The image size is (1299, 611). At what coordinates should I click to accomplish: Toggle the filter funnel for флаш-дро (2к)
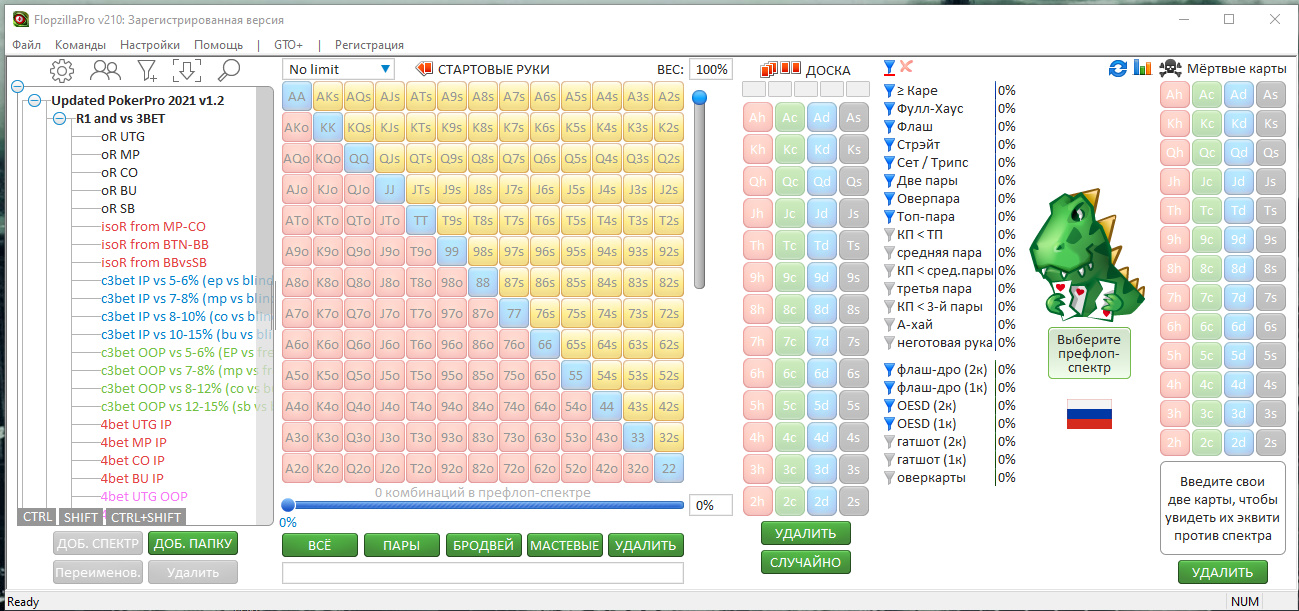coord(889,369)
